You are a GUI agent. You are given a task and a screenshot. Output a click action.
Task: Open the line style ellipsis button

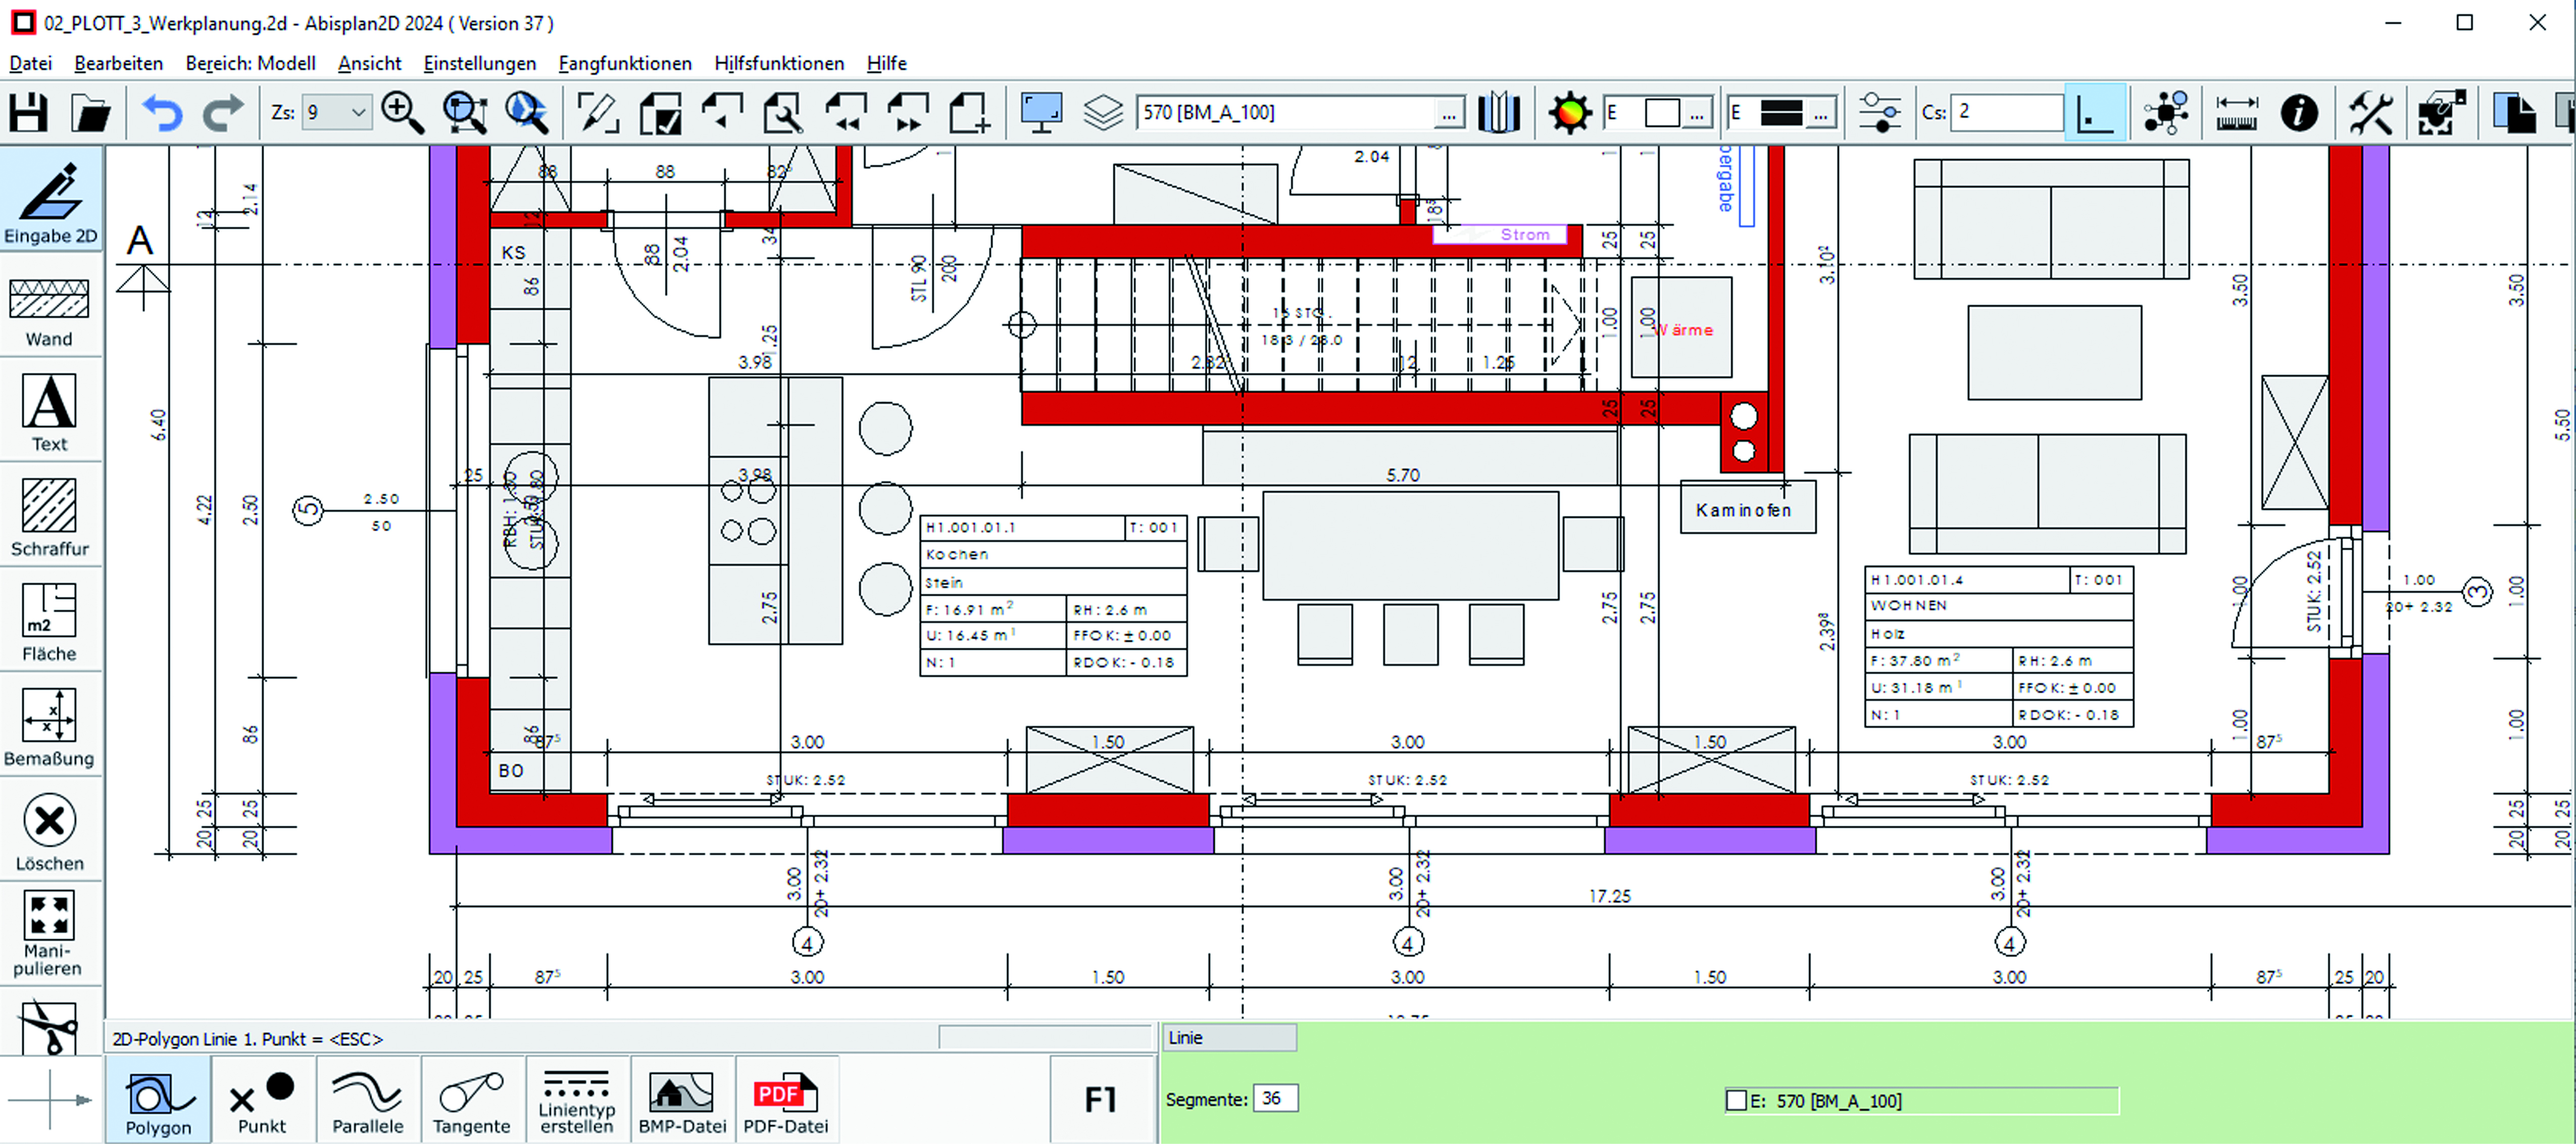coord(1821,113)
